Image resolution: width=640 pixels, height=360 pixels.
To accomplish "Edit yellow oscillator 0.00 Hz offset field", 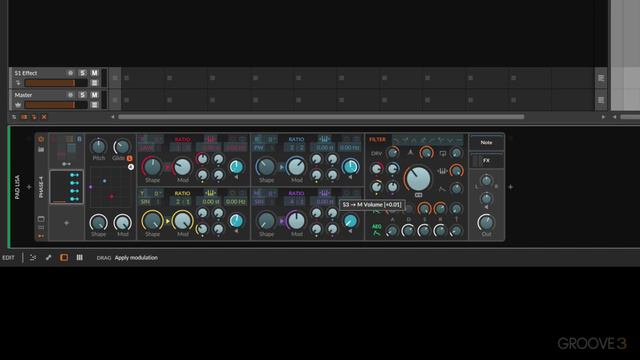I will (x=236, y=202).
